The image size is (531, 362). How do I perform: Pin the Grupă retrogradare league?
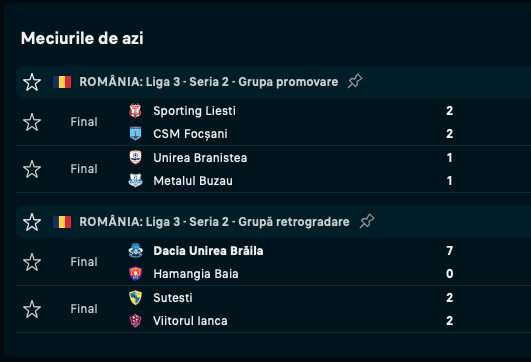coord(367,221)
